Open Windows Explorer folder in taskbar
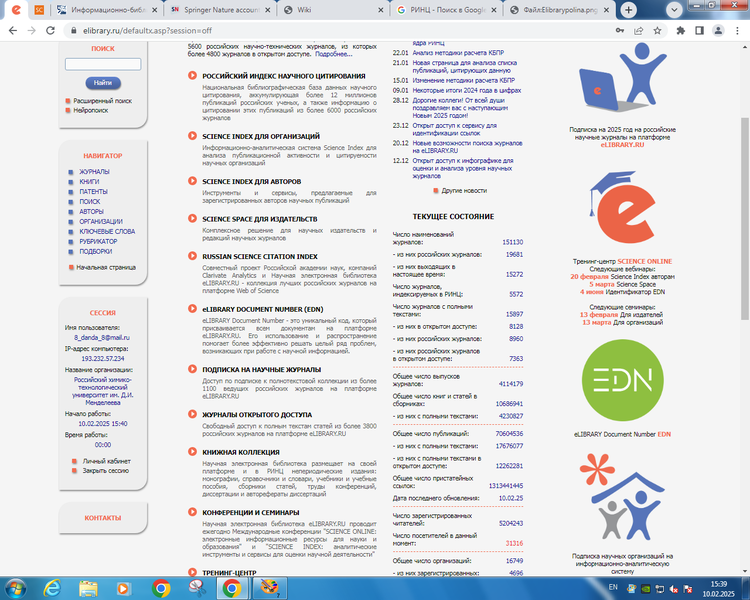 pos(90,587)
